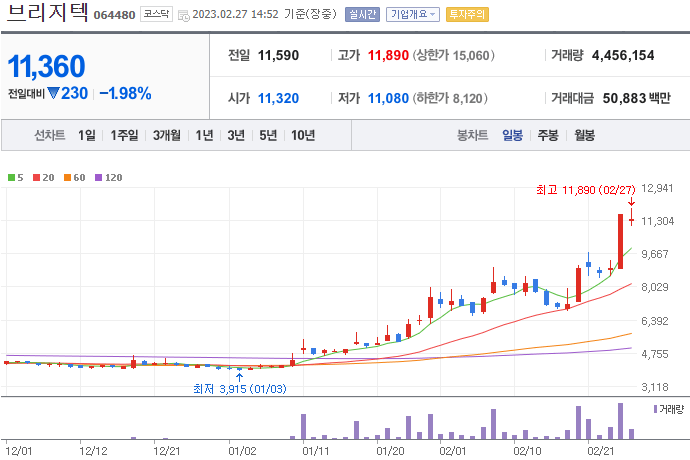Click the 저가 value 11,080
This screenshot has height=460, width=690.
[x=388, y=98]
